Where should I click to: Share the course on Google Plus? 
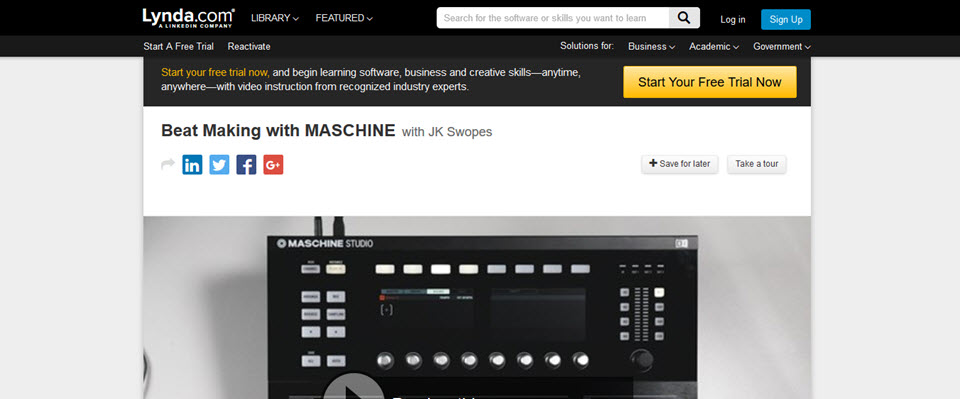click(273, 165)
